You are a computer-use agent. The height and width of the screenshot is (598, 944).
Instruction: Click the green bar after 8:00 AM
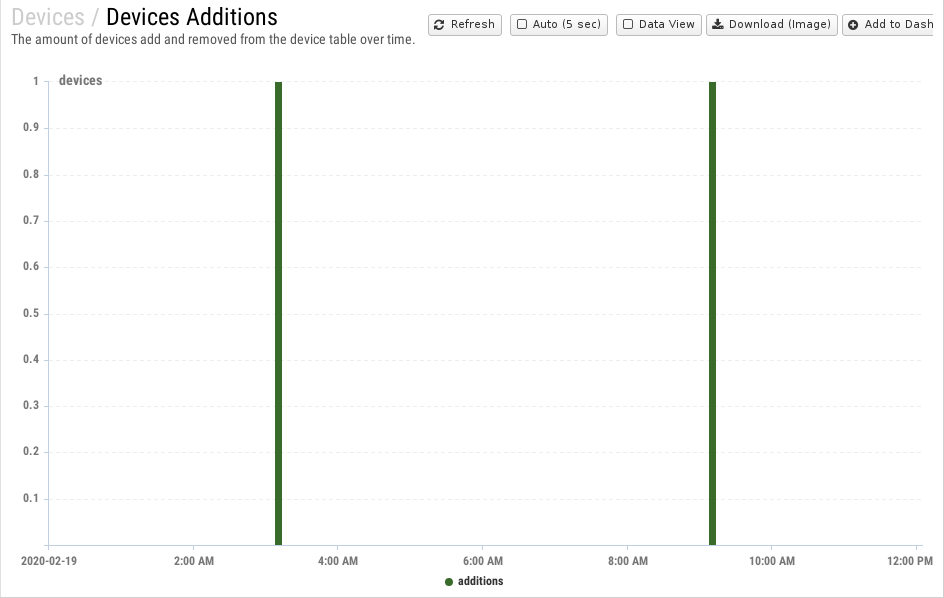pos(712,313)
